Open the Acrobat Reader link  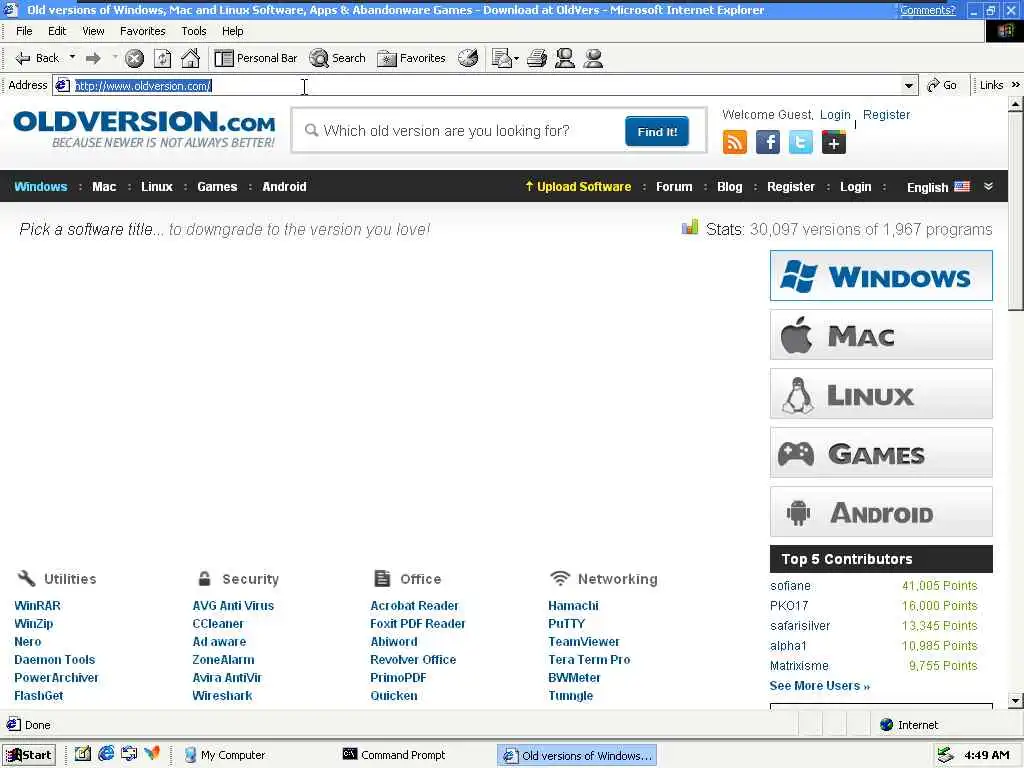(414, 605)
